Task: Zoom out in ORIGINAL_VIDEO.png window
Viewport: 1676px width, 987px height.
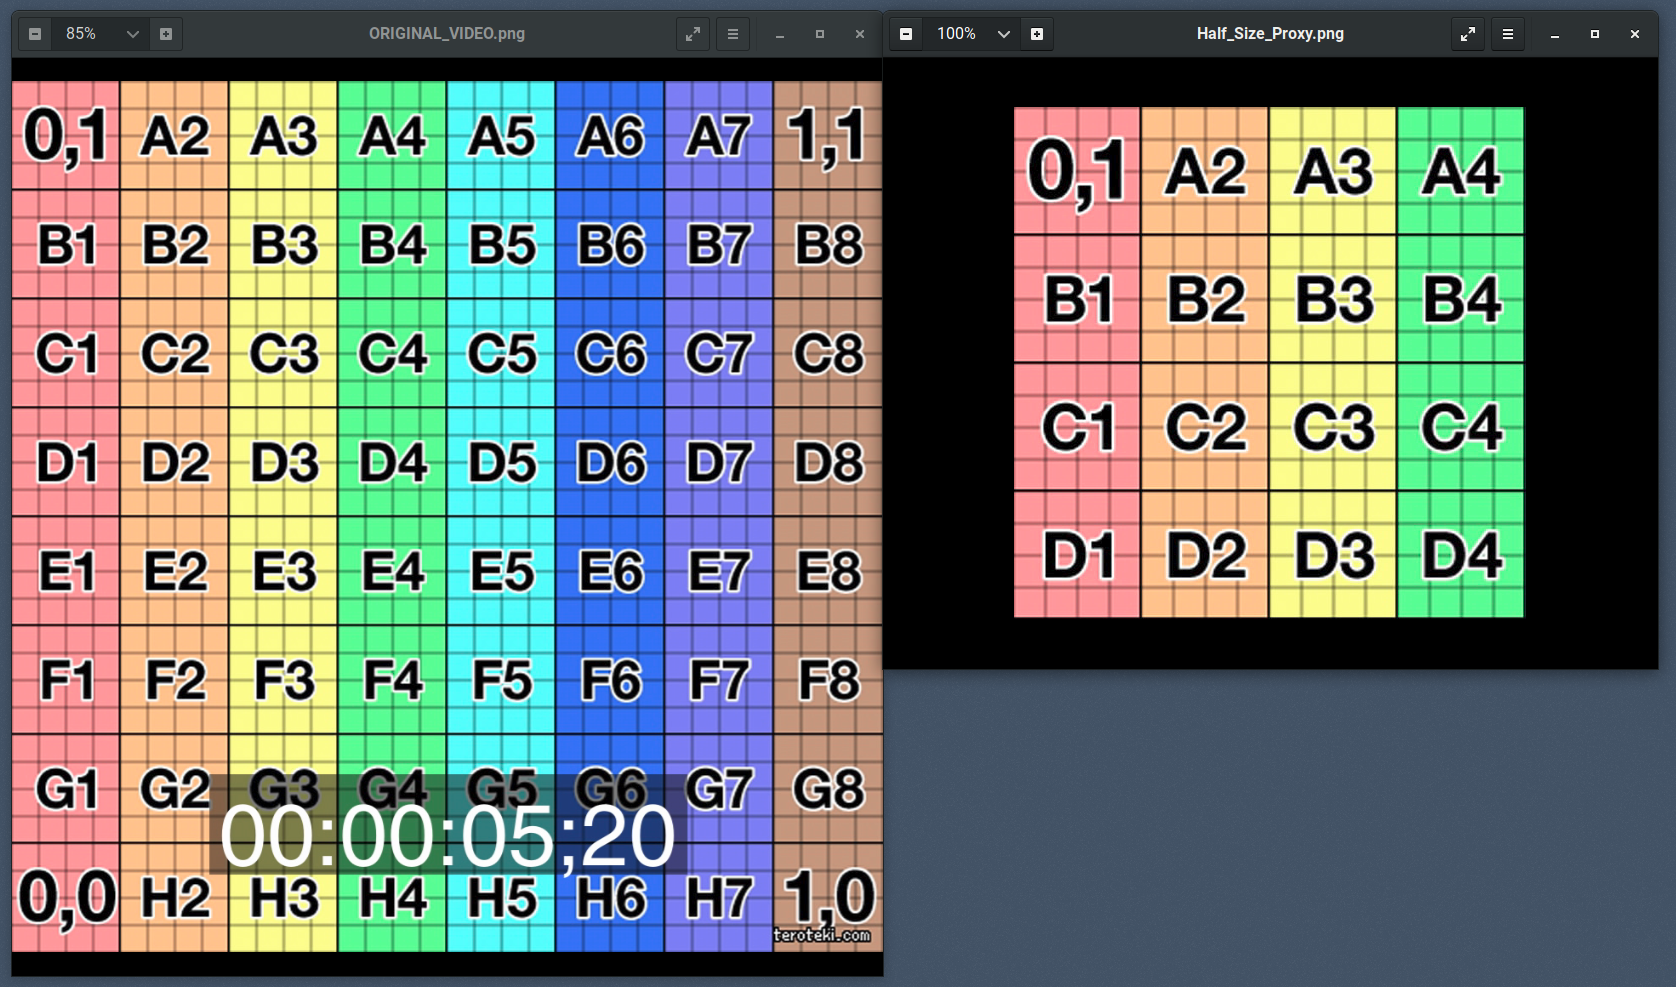Action: 35,34
